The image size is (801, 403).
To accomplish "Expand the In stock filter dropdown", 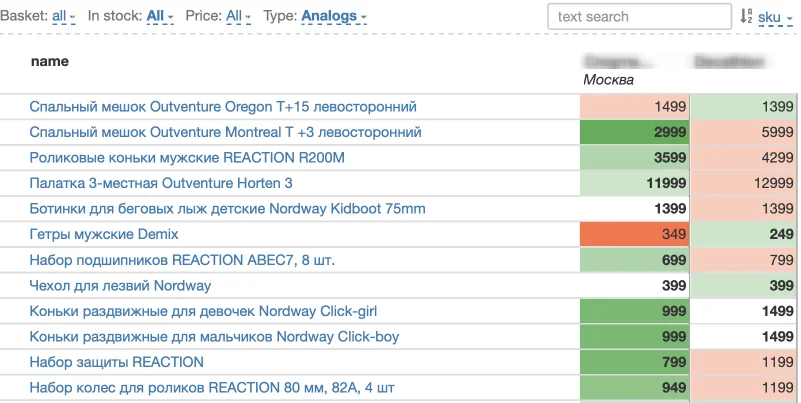I will (159, 16).
